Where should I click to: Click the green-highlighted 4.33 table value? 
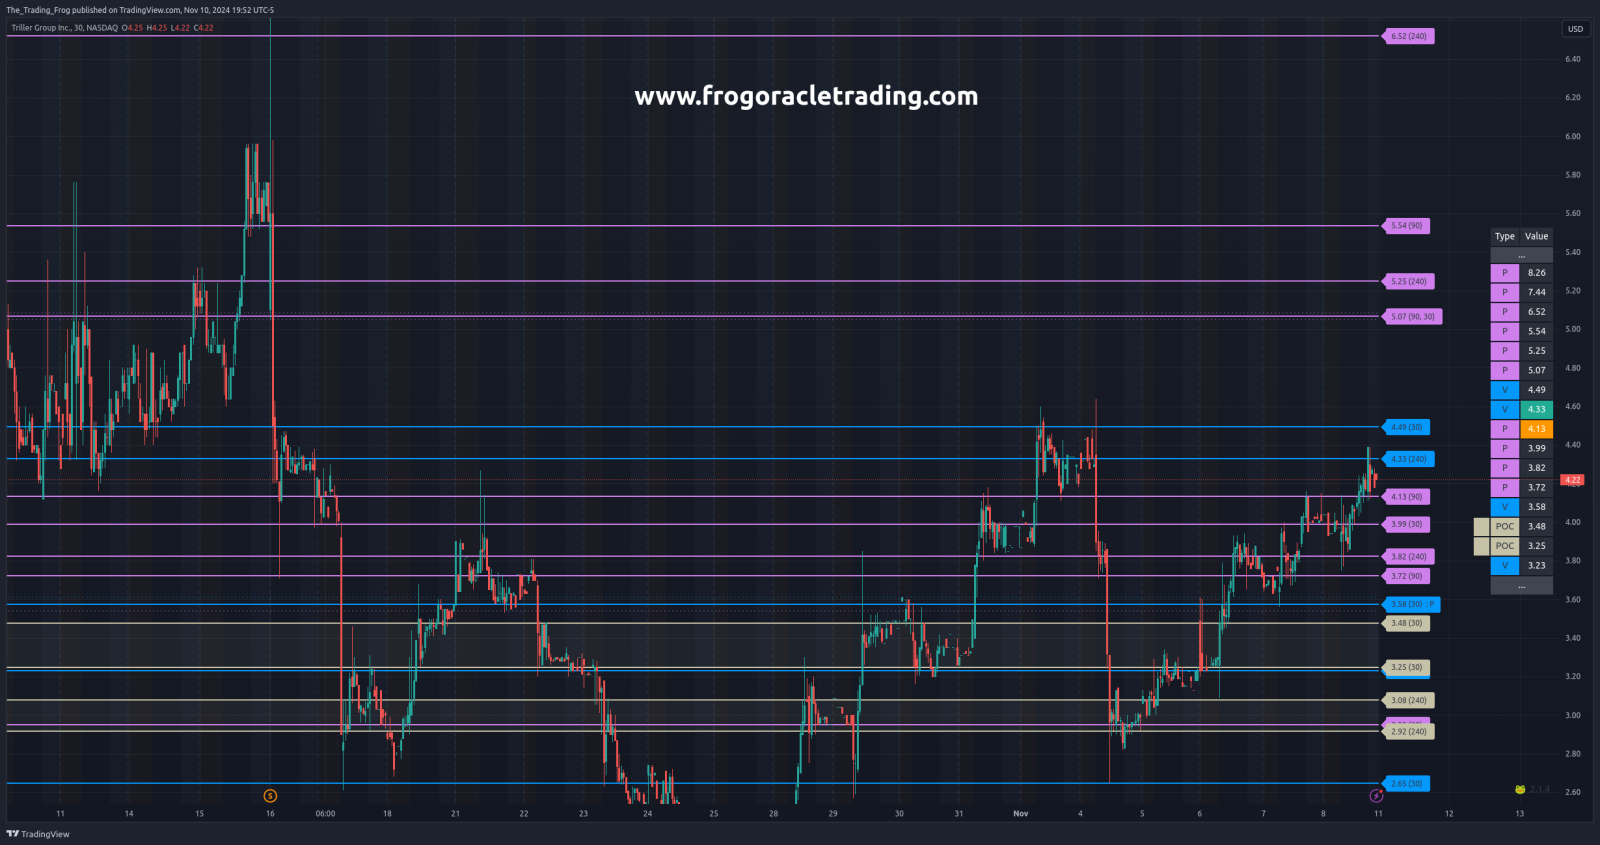click(x=1536, y=409)
